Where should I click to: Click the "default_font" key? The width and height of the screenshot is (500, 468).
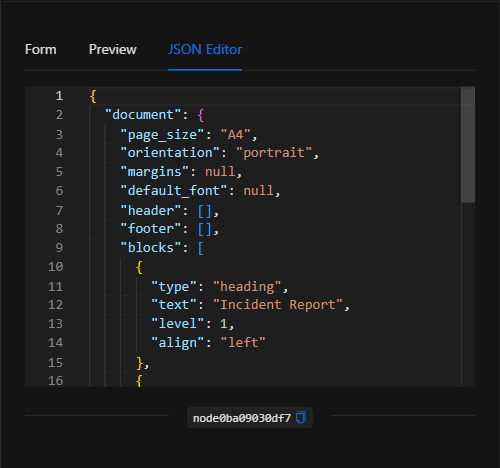point(174,191)
